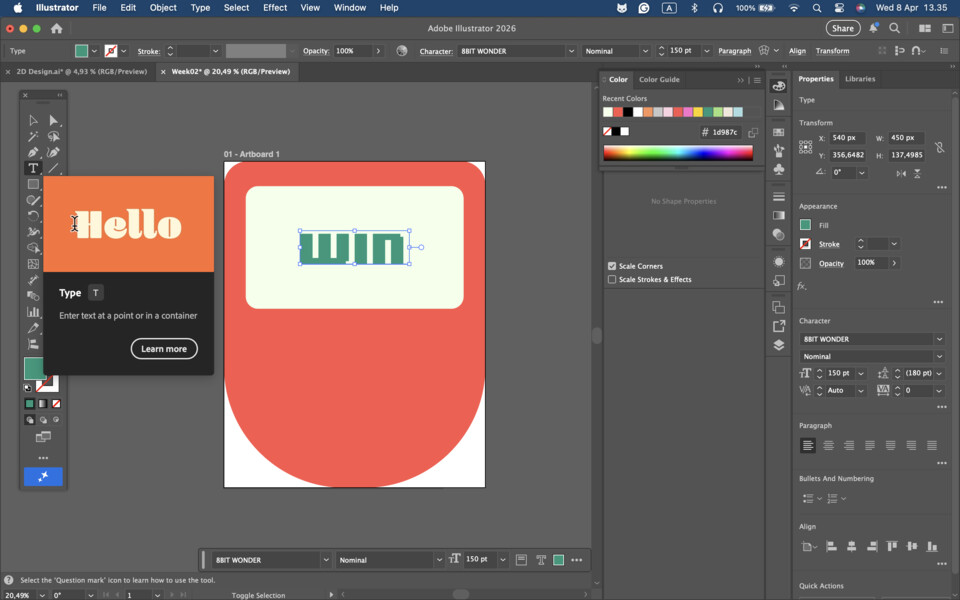
Task: Toggle left text alignment in Paragraph section
Action: [x=807, y=445]
